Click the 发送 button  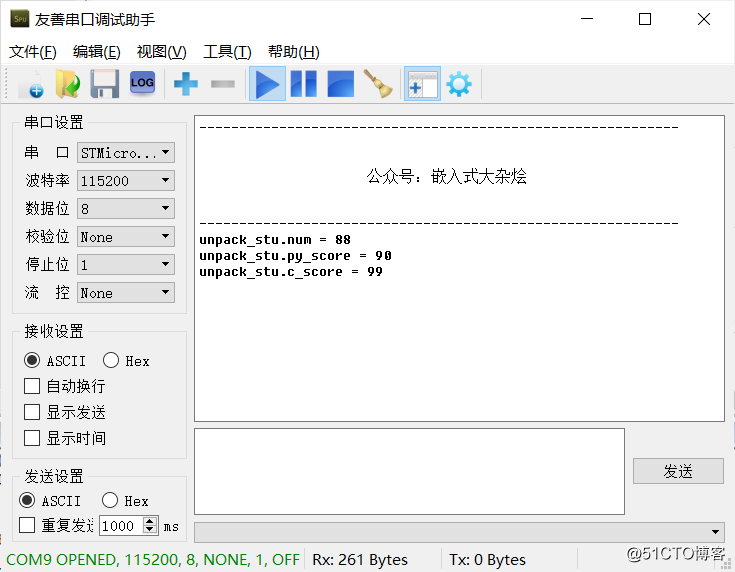(x=678, y=471)
